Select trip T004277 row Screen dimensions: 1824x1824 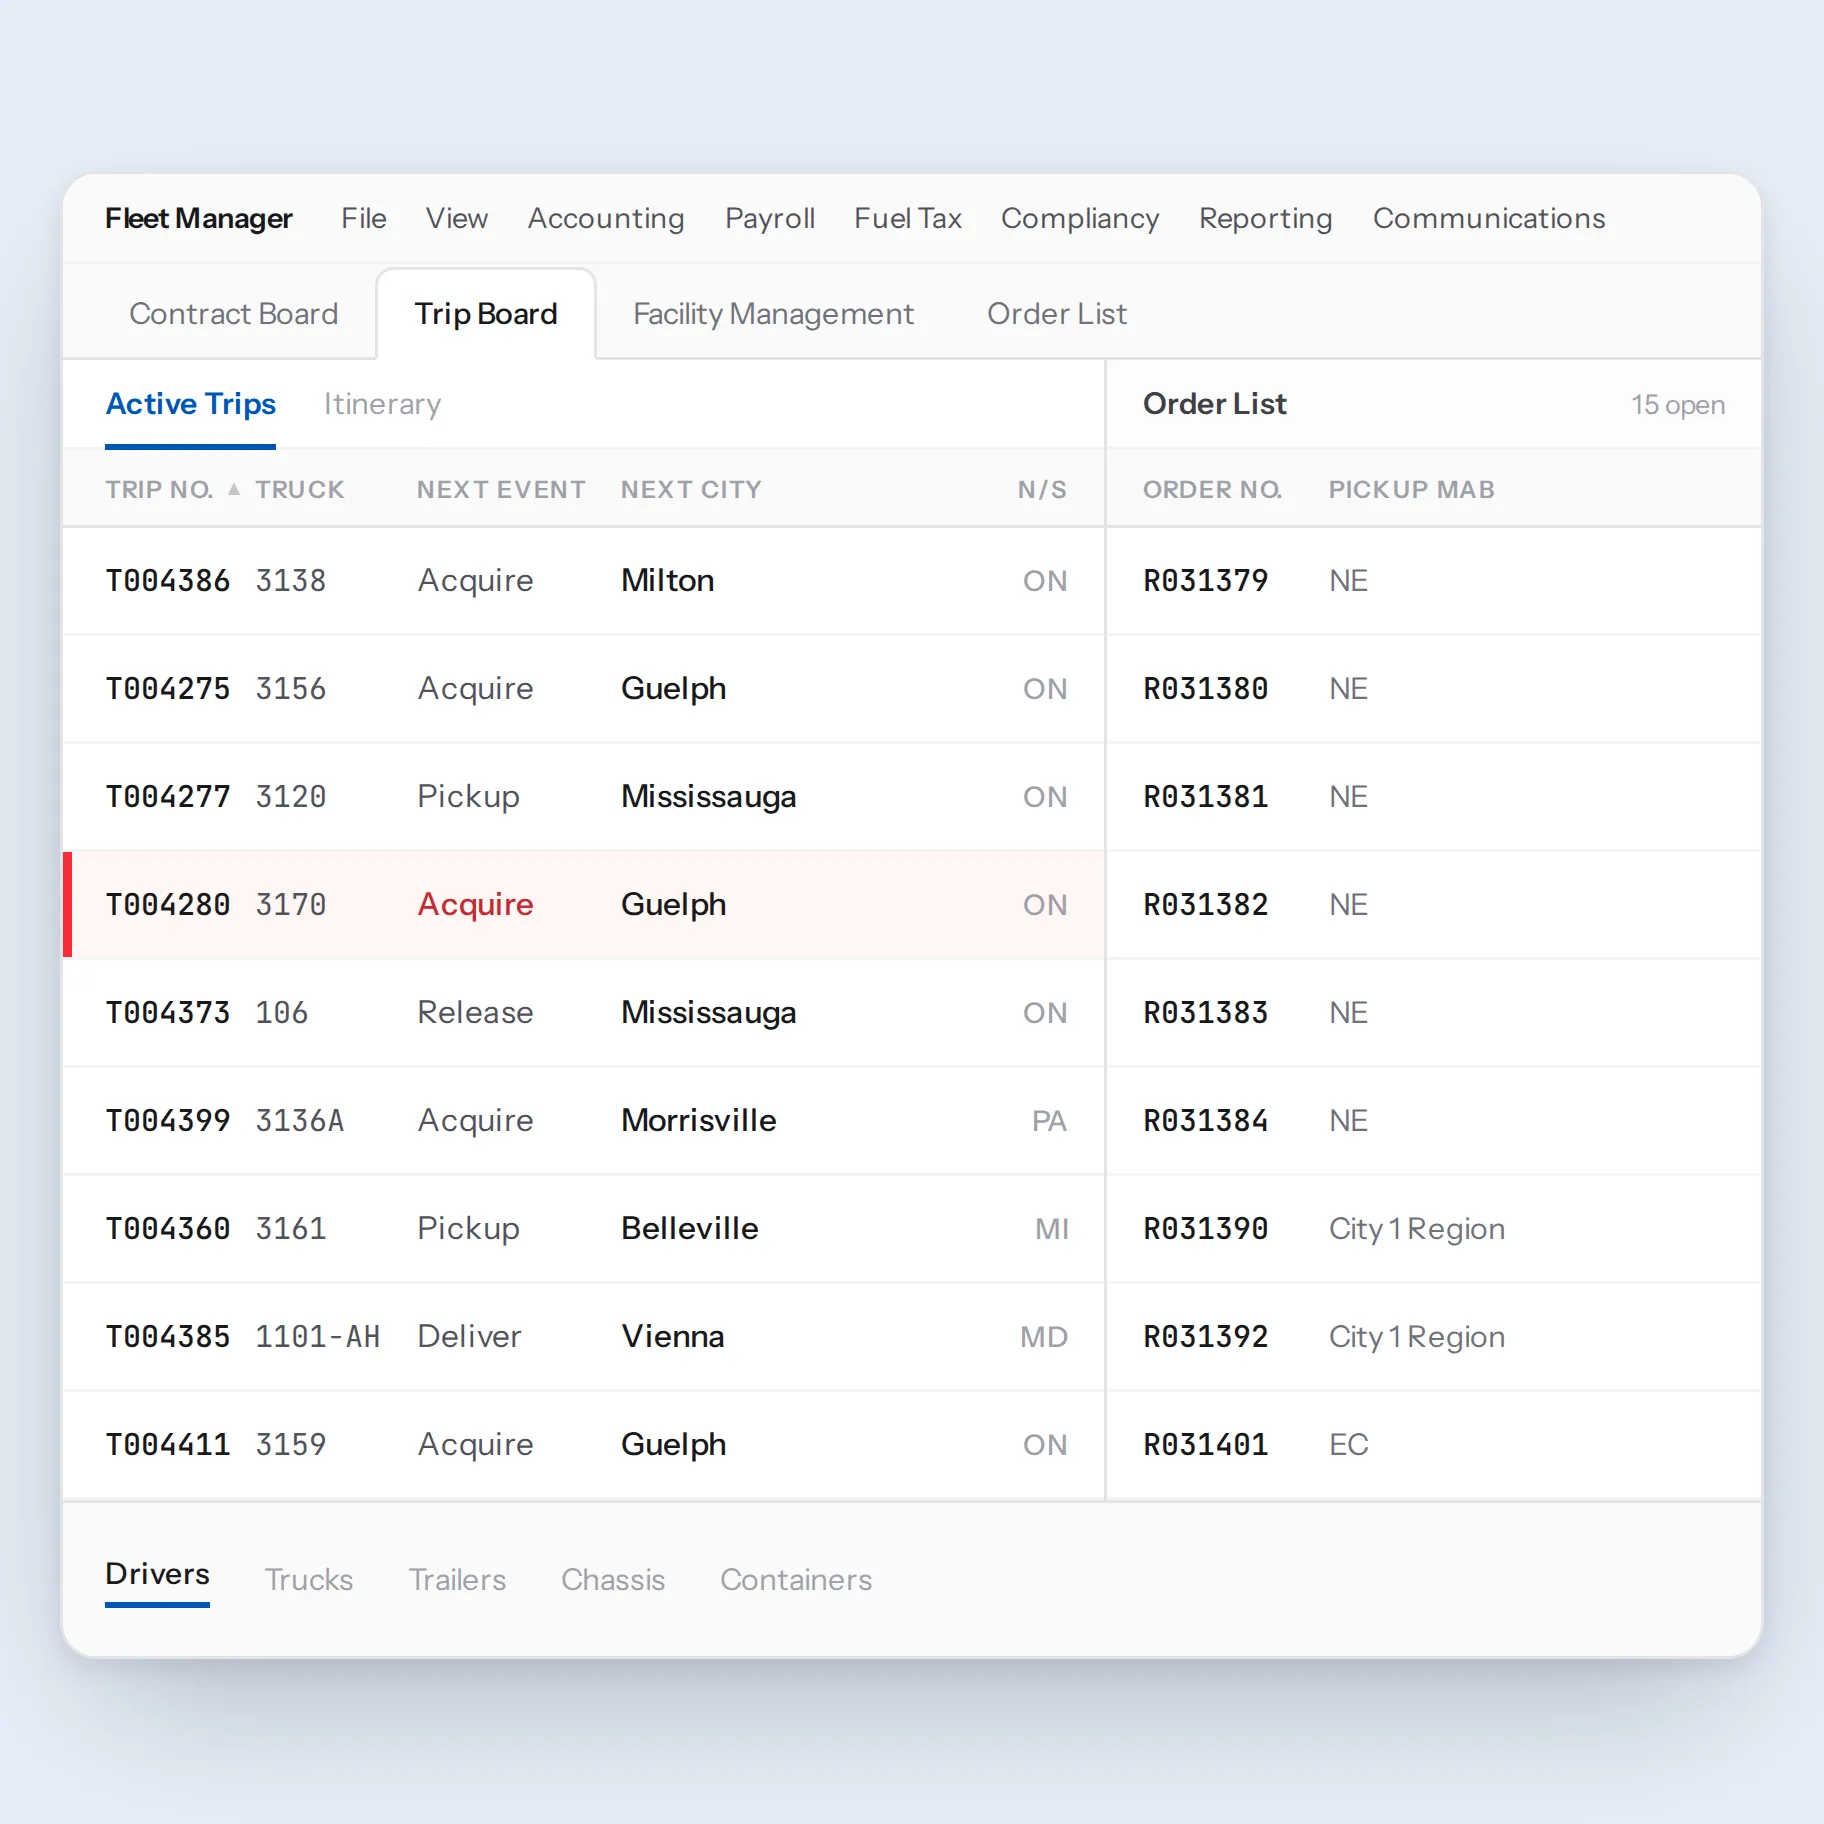pyautogui.click(x=584, y=797)
